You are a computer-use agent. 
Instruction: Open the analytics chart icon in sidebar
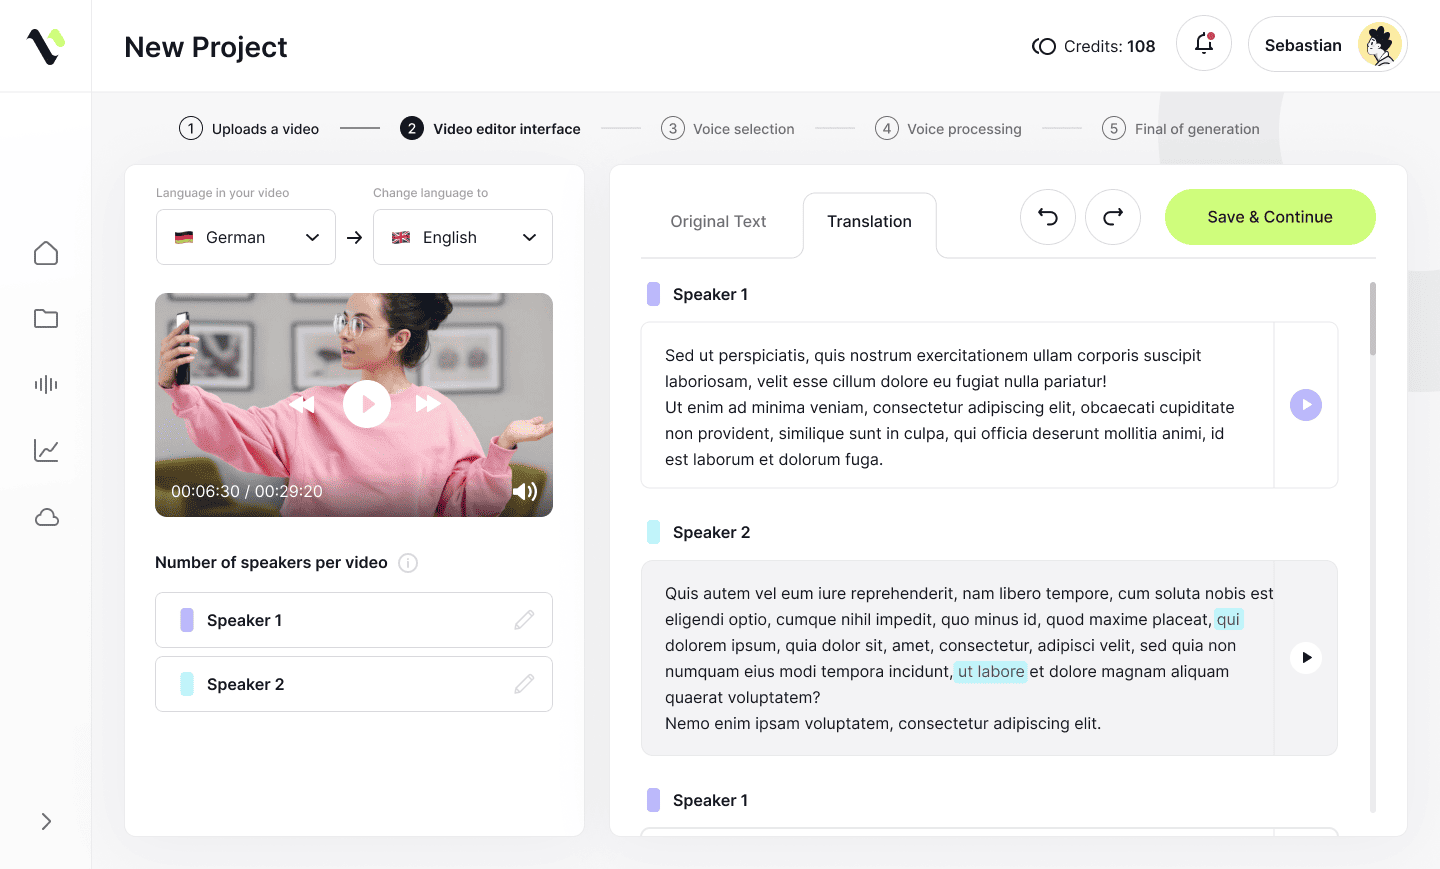point(46,450)
